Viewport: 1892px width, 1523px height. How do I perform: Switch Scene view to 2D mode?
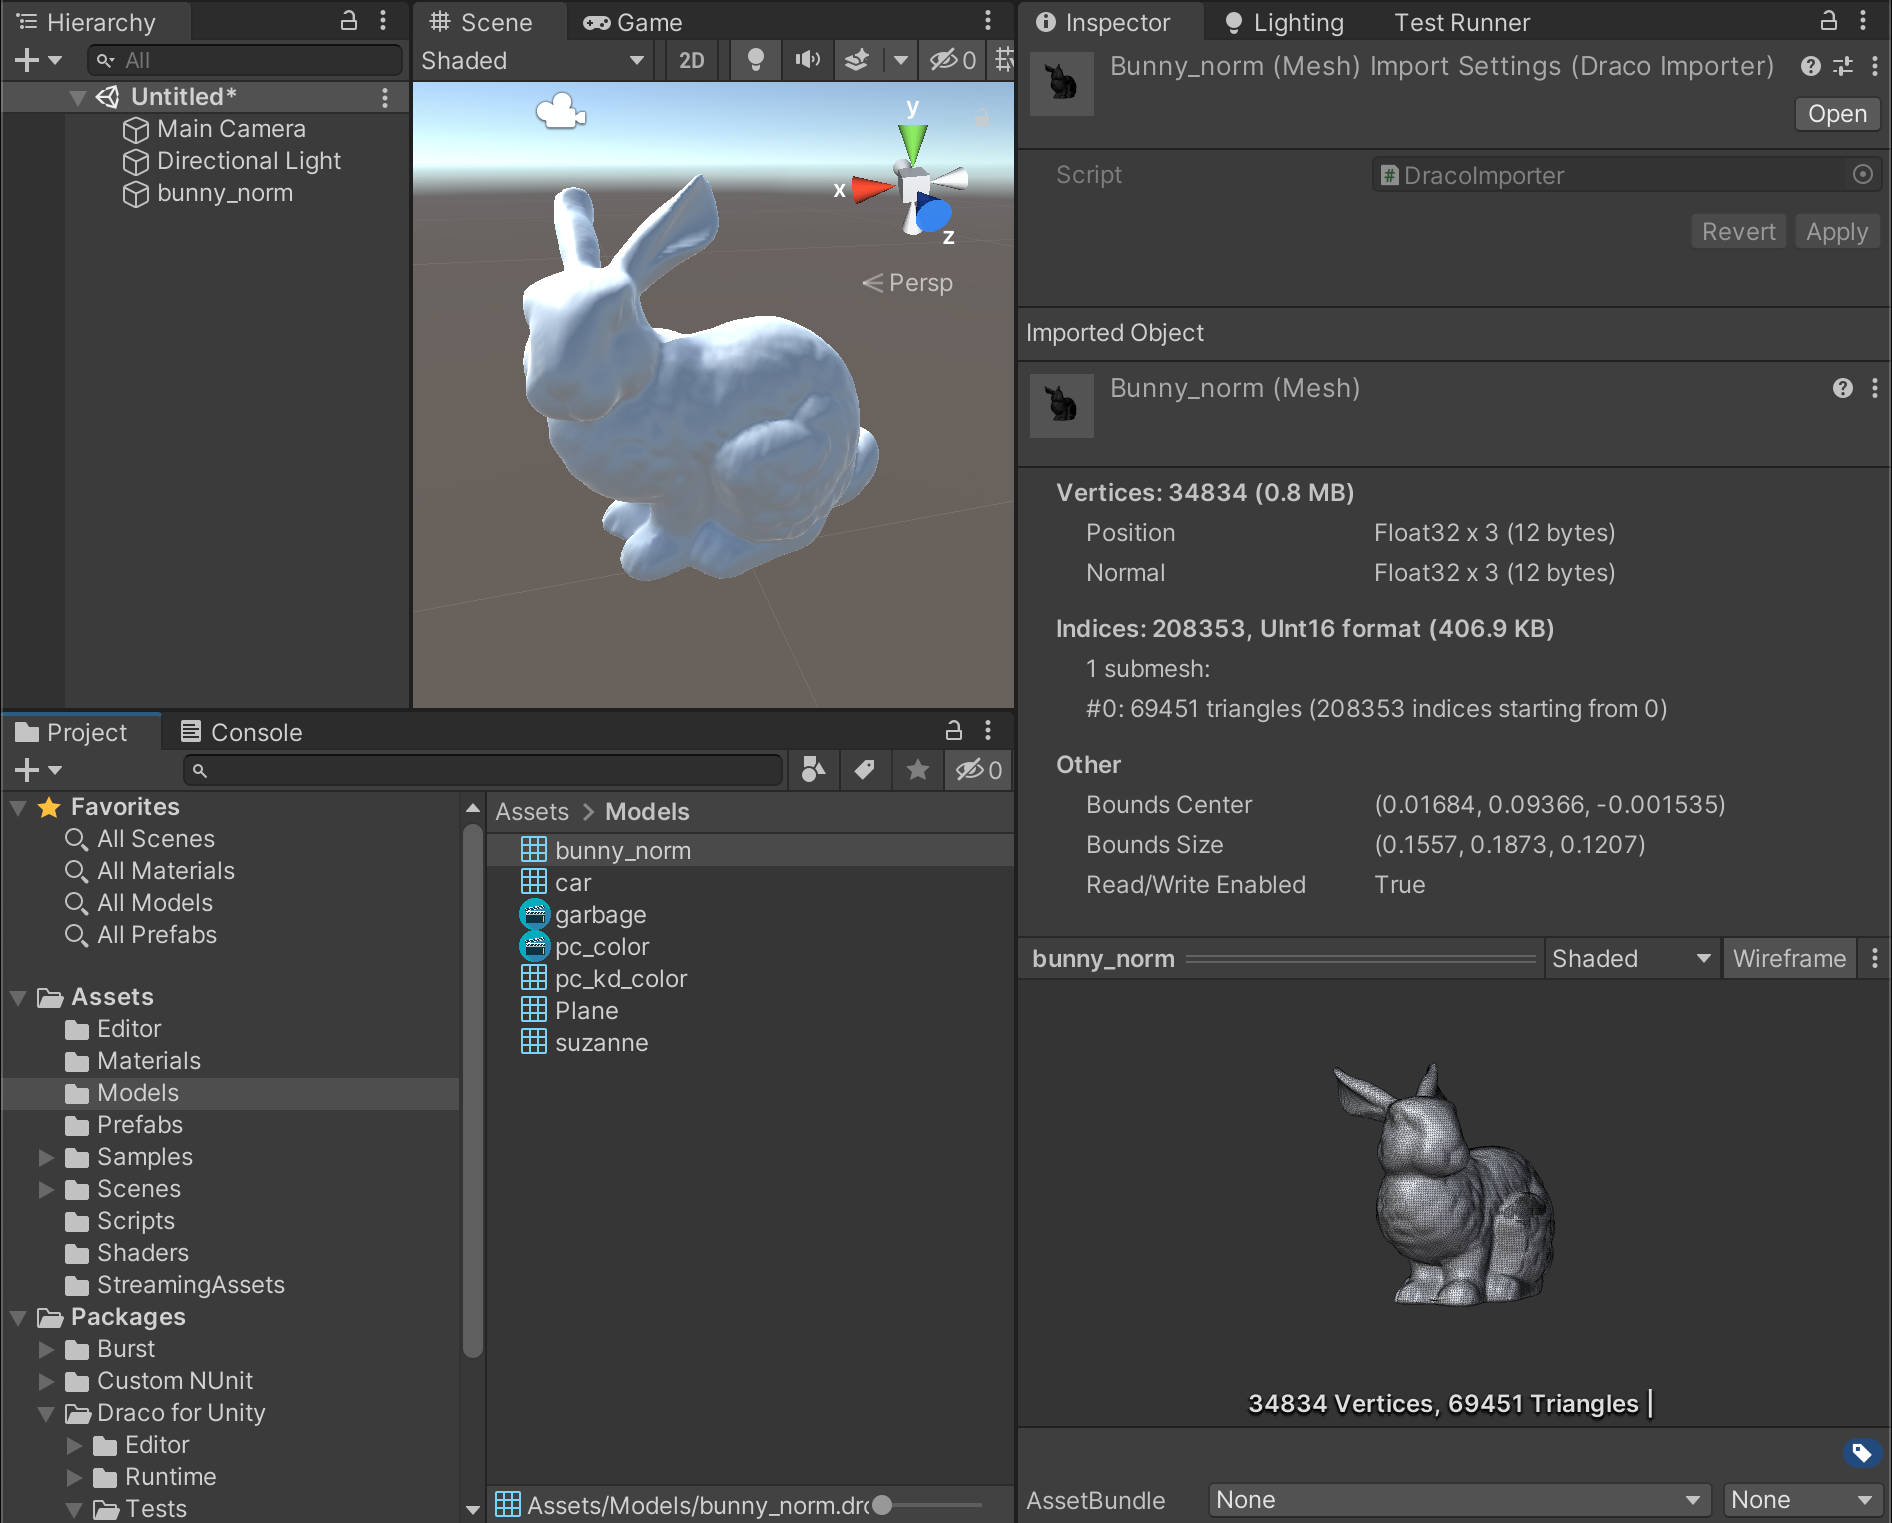690,60
